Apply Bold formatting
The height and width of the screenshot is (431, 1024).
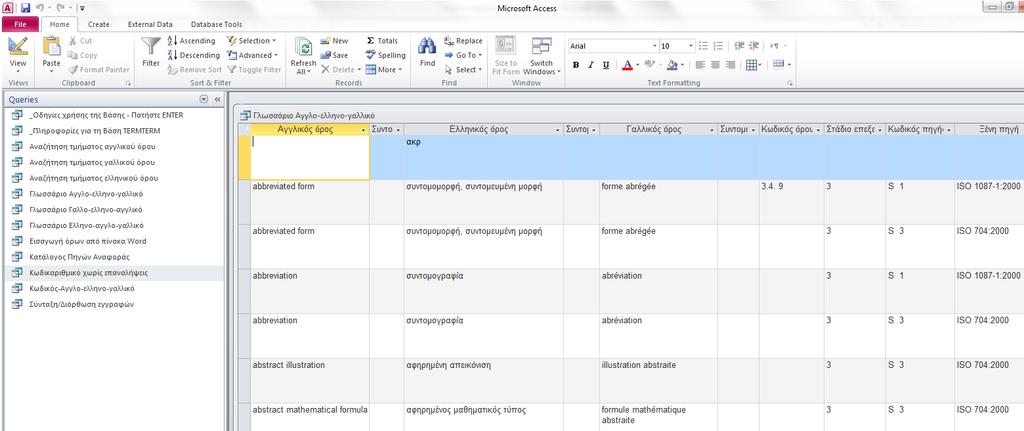point(576,65)
